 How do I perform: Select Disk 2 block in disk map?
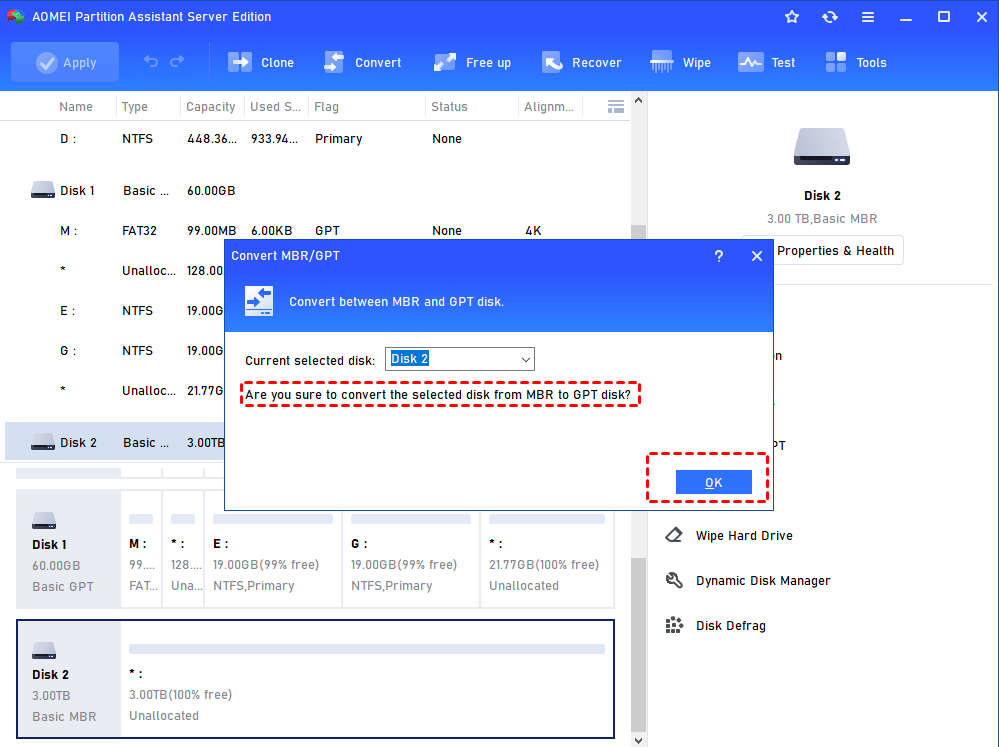coord(69,679)
